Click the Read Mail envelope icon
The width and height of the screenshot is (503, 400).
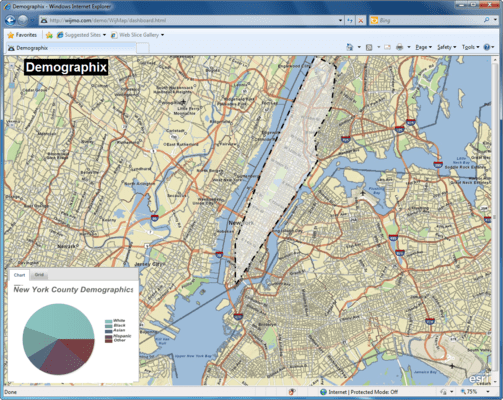(x=387, y=47)
